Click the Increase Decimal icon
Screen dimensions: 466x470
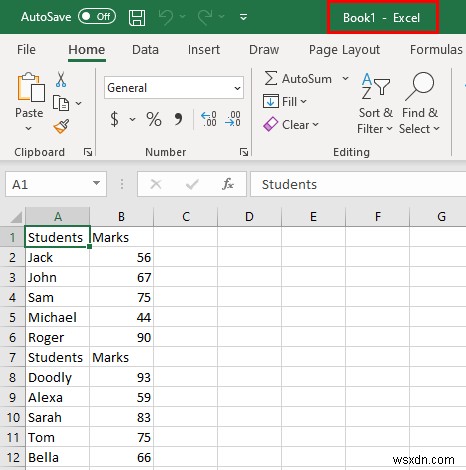pos(209,119)
